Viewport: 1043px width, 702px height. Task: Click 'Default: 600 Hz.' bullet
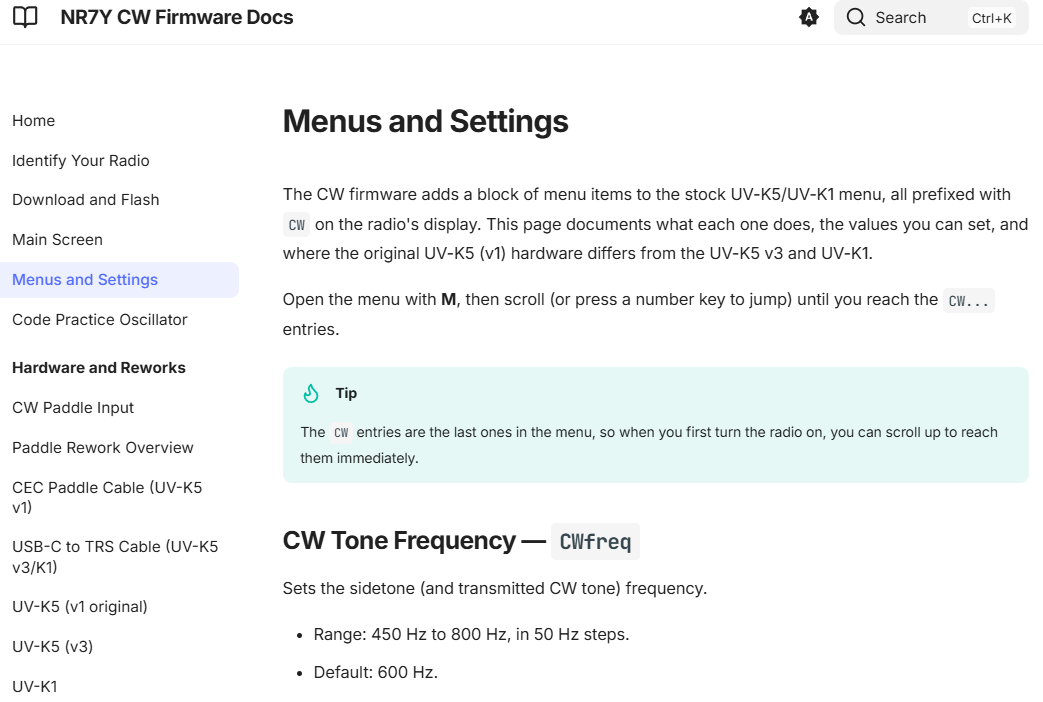[375, 672]
